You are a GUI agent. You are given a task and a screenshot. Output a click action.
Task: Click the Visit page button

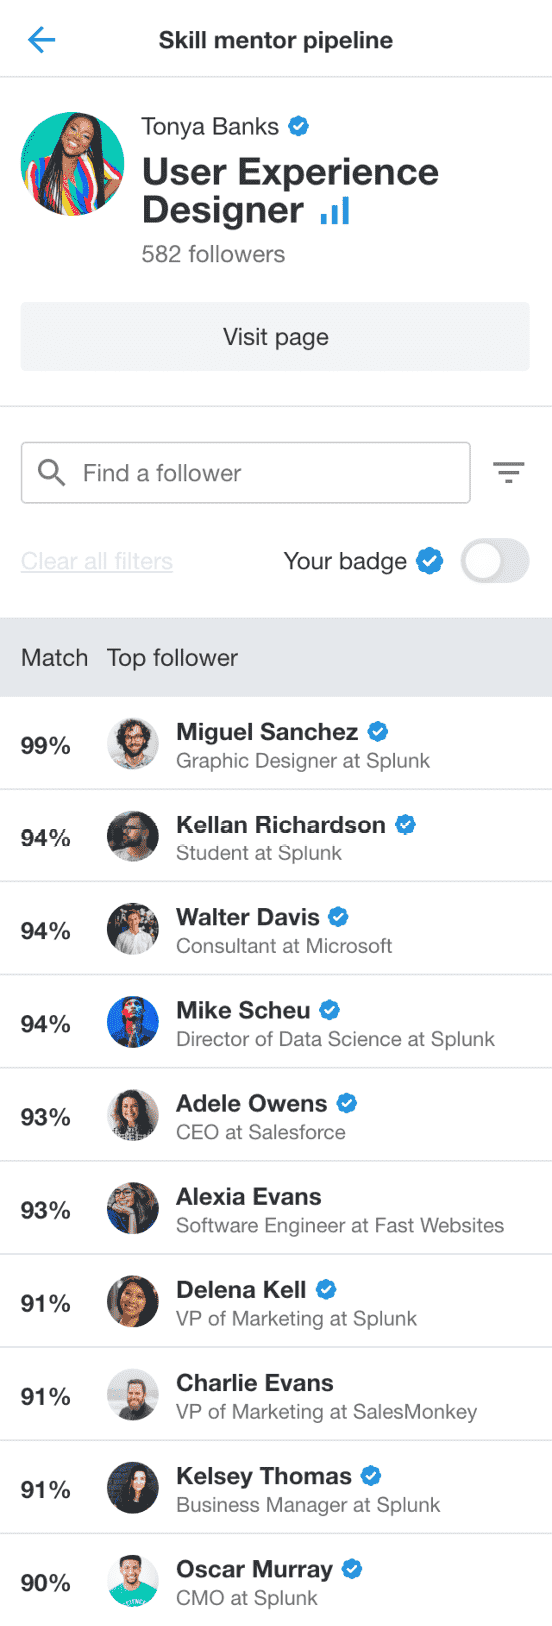[x=275, y=337]
